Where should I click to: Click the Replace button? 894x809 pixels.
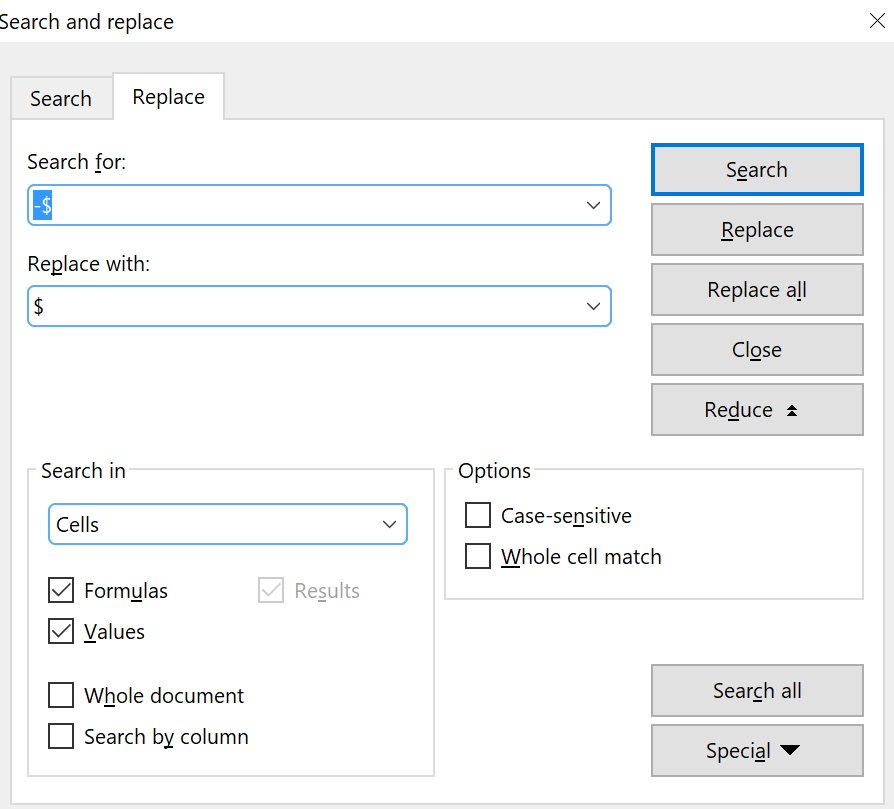point(757,230)
